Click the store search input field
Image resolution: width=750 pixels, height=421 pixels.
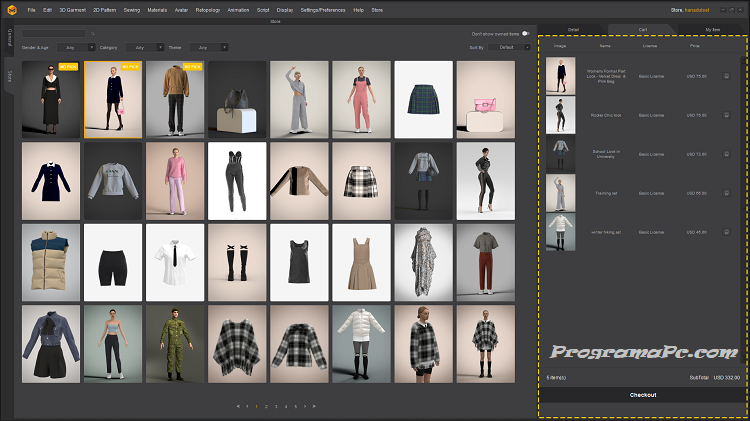click(55, 34)
